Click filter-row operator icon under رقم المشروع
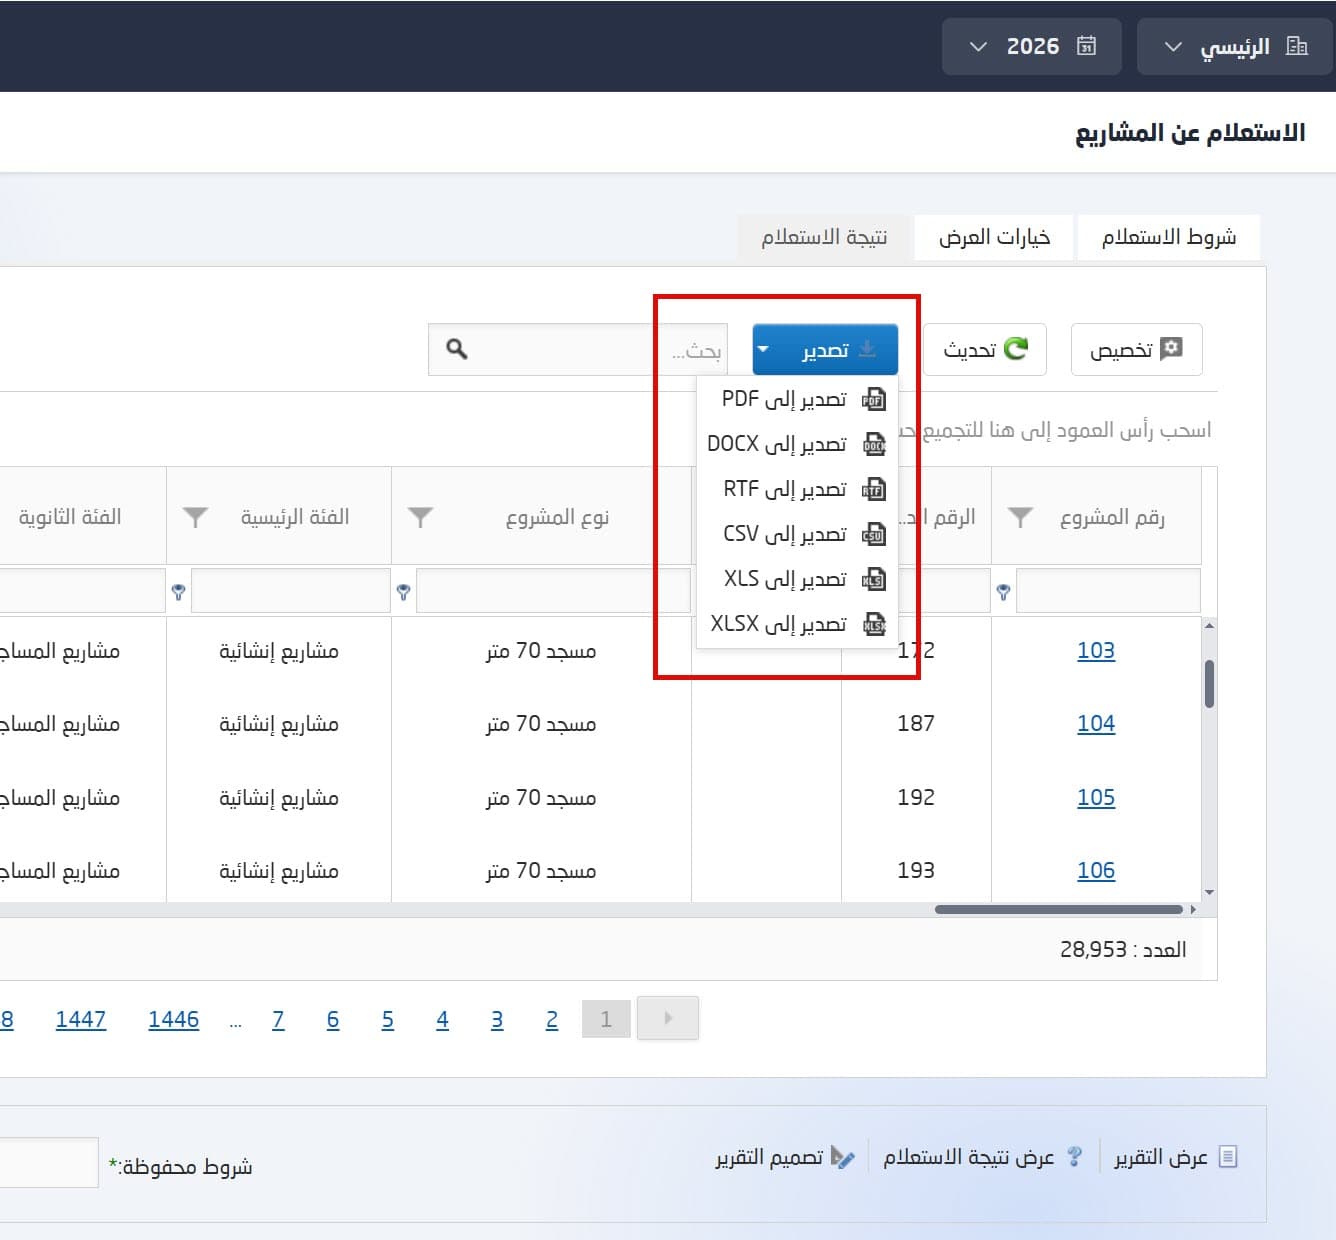 [1003, 592]
